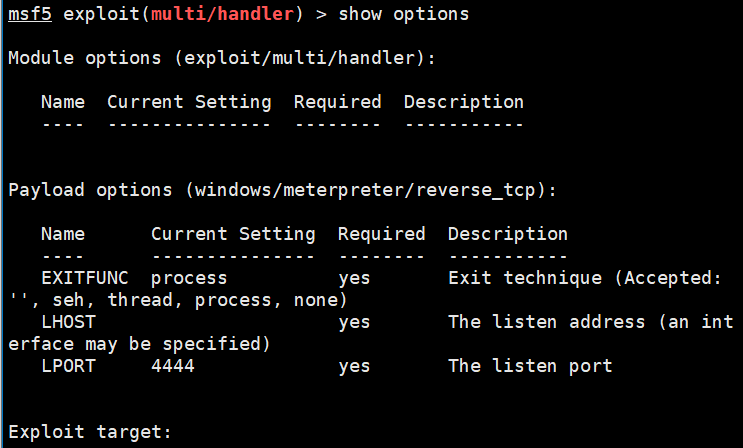Click the underlined msf5 prompt text

[x=30, y=14]
